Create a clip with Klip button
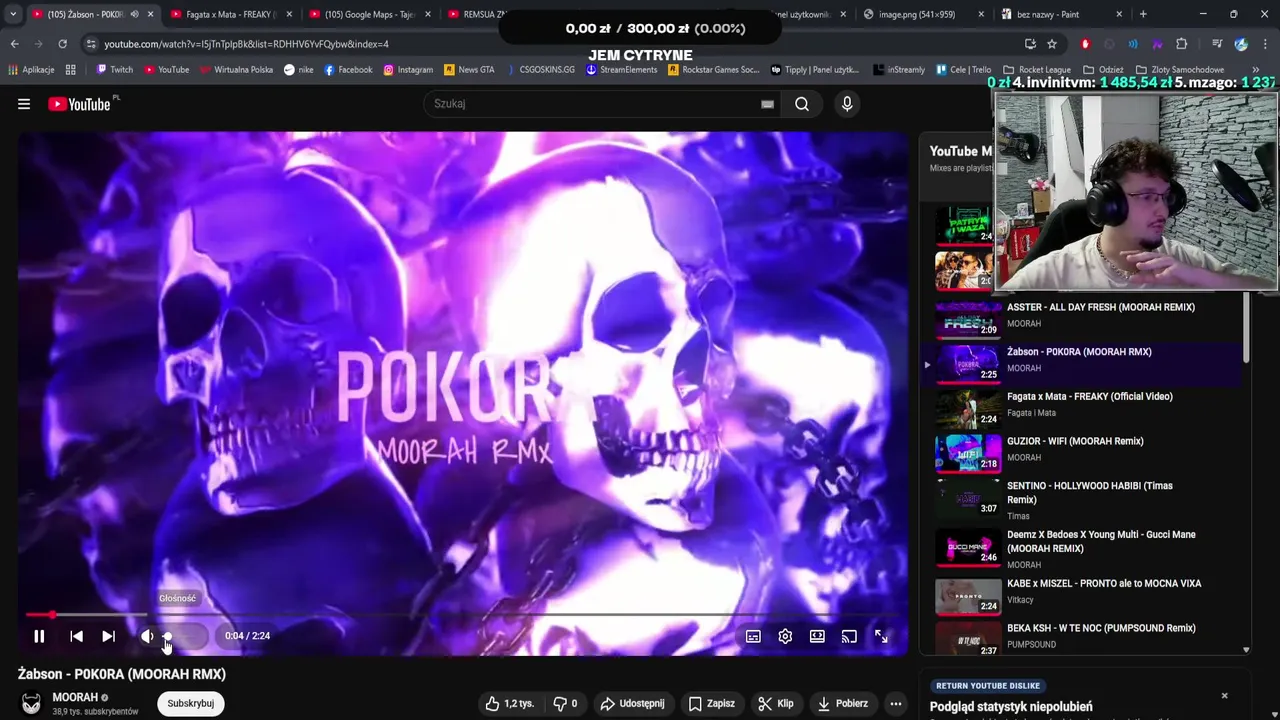Screen dimensions: 1280x720 (776, 703)
